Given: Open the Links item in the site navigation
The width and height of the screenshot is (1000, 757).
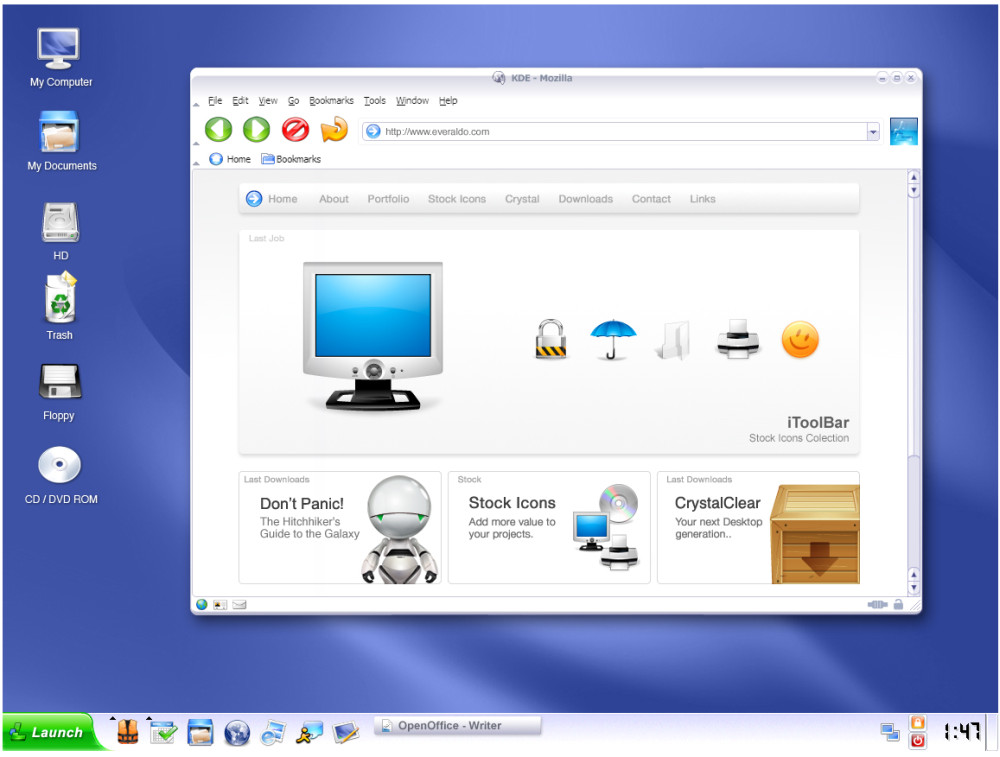Looking at the screenshot, I should (x=702, y=199).
